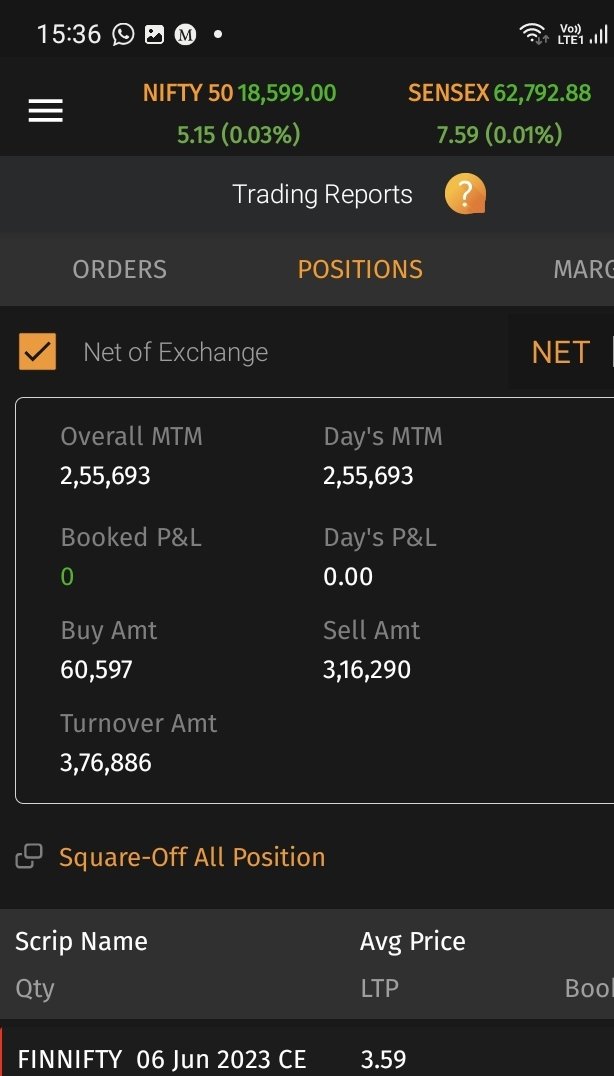Open the partially visible MARGIN tab
The image size is (614, 1076).
pos(583,269)
